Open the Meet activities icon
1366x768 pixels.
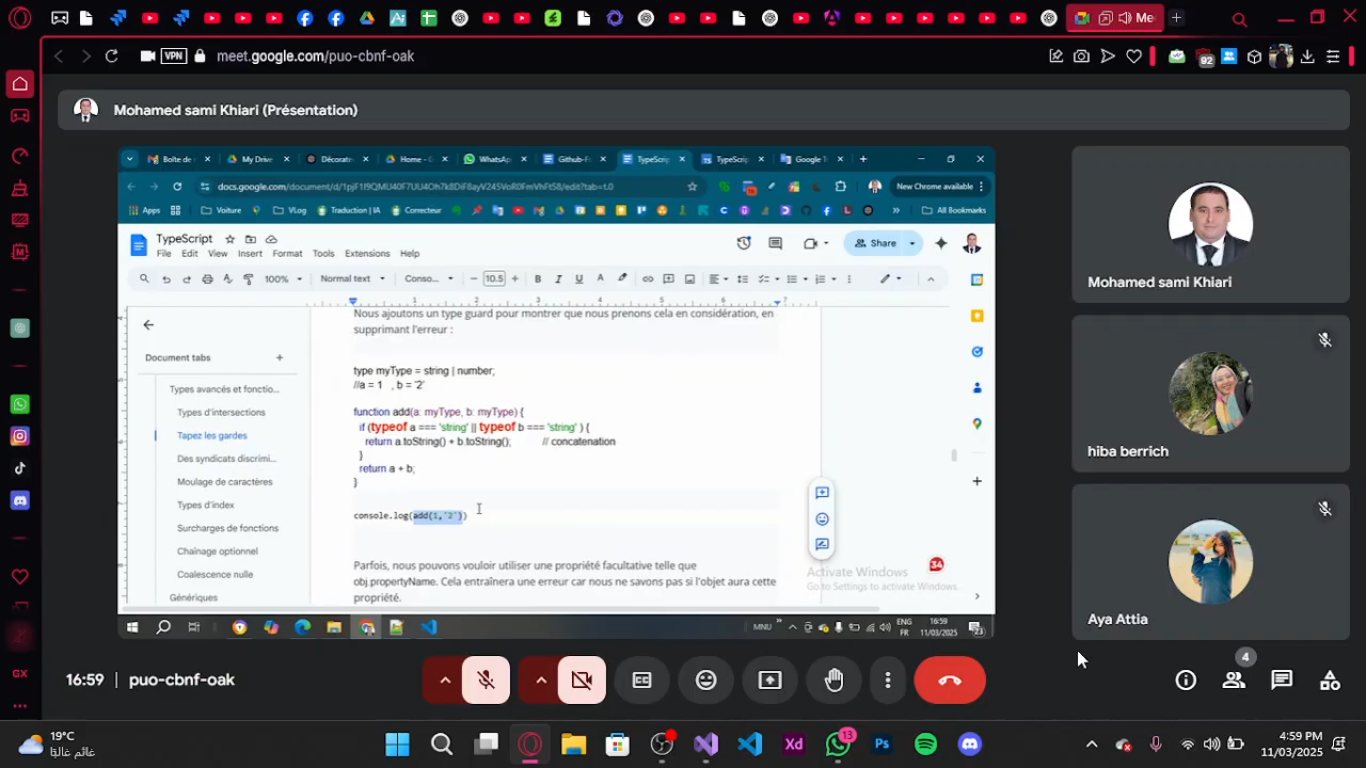pos(1330,680)
